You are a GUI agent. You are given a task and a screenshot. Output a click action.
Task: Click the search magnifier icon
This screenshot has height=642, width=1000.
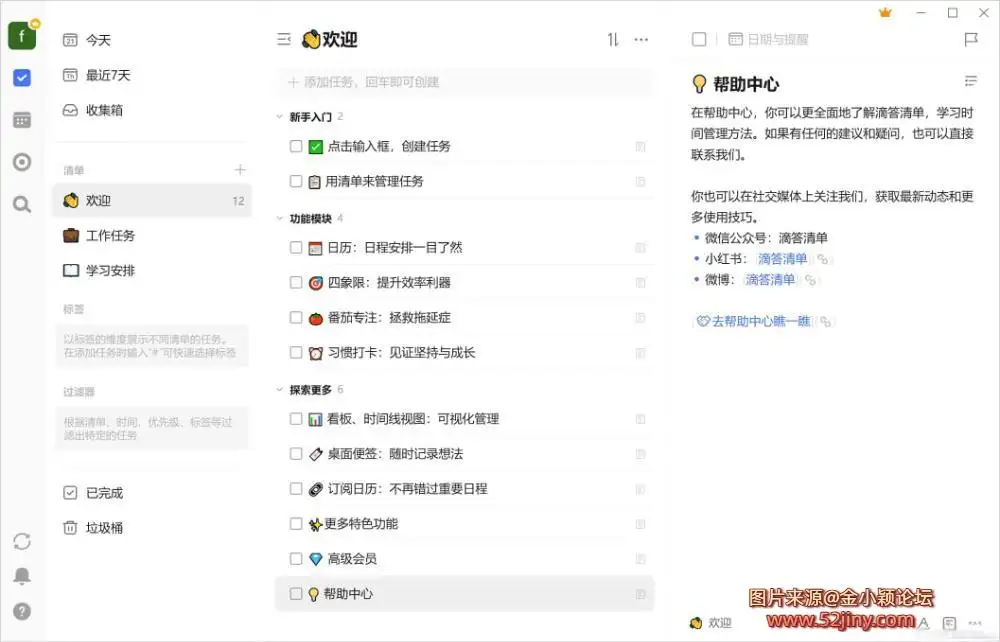click(22, 204)
